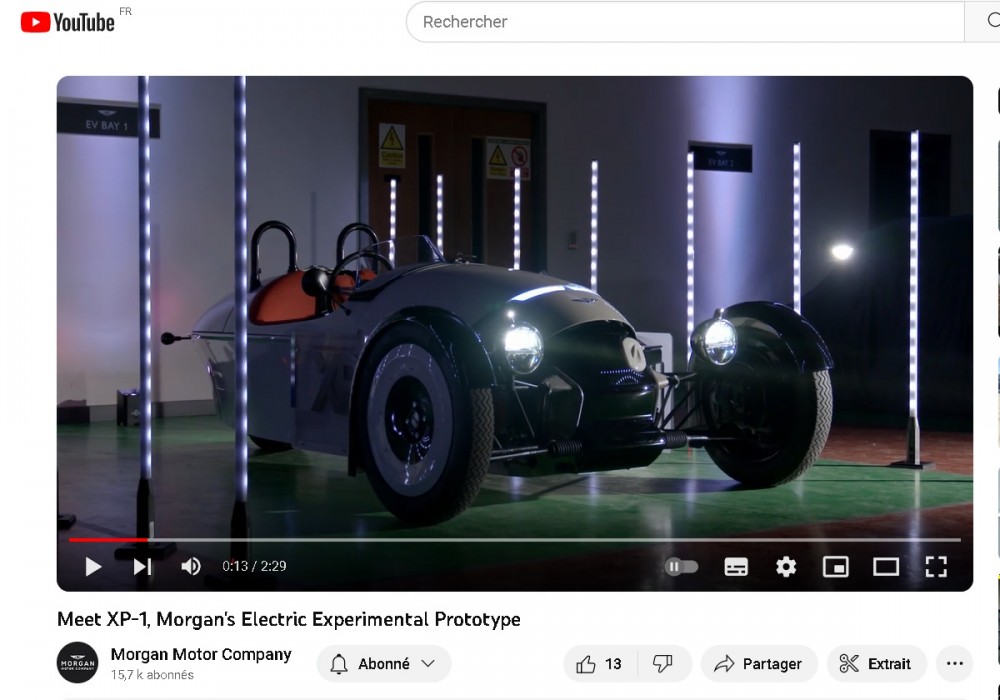Enable miniplayer mode

[835, 567]
